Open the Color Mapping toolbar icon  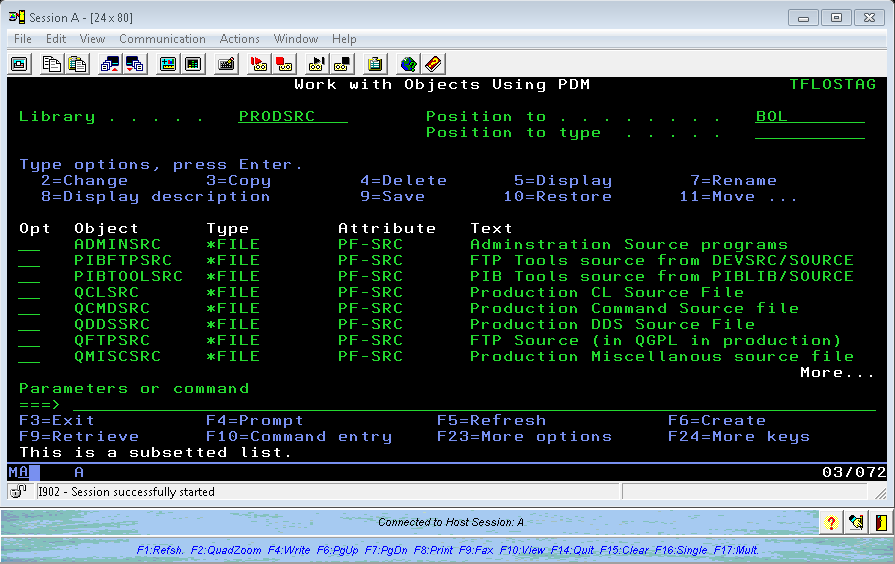[193, 64]
